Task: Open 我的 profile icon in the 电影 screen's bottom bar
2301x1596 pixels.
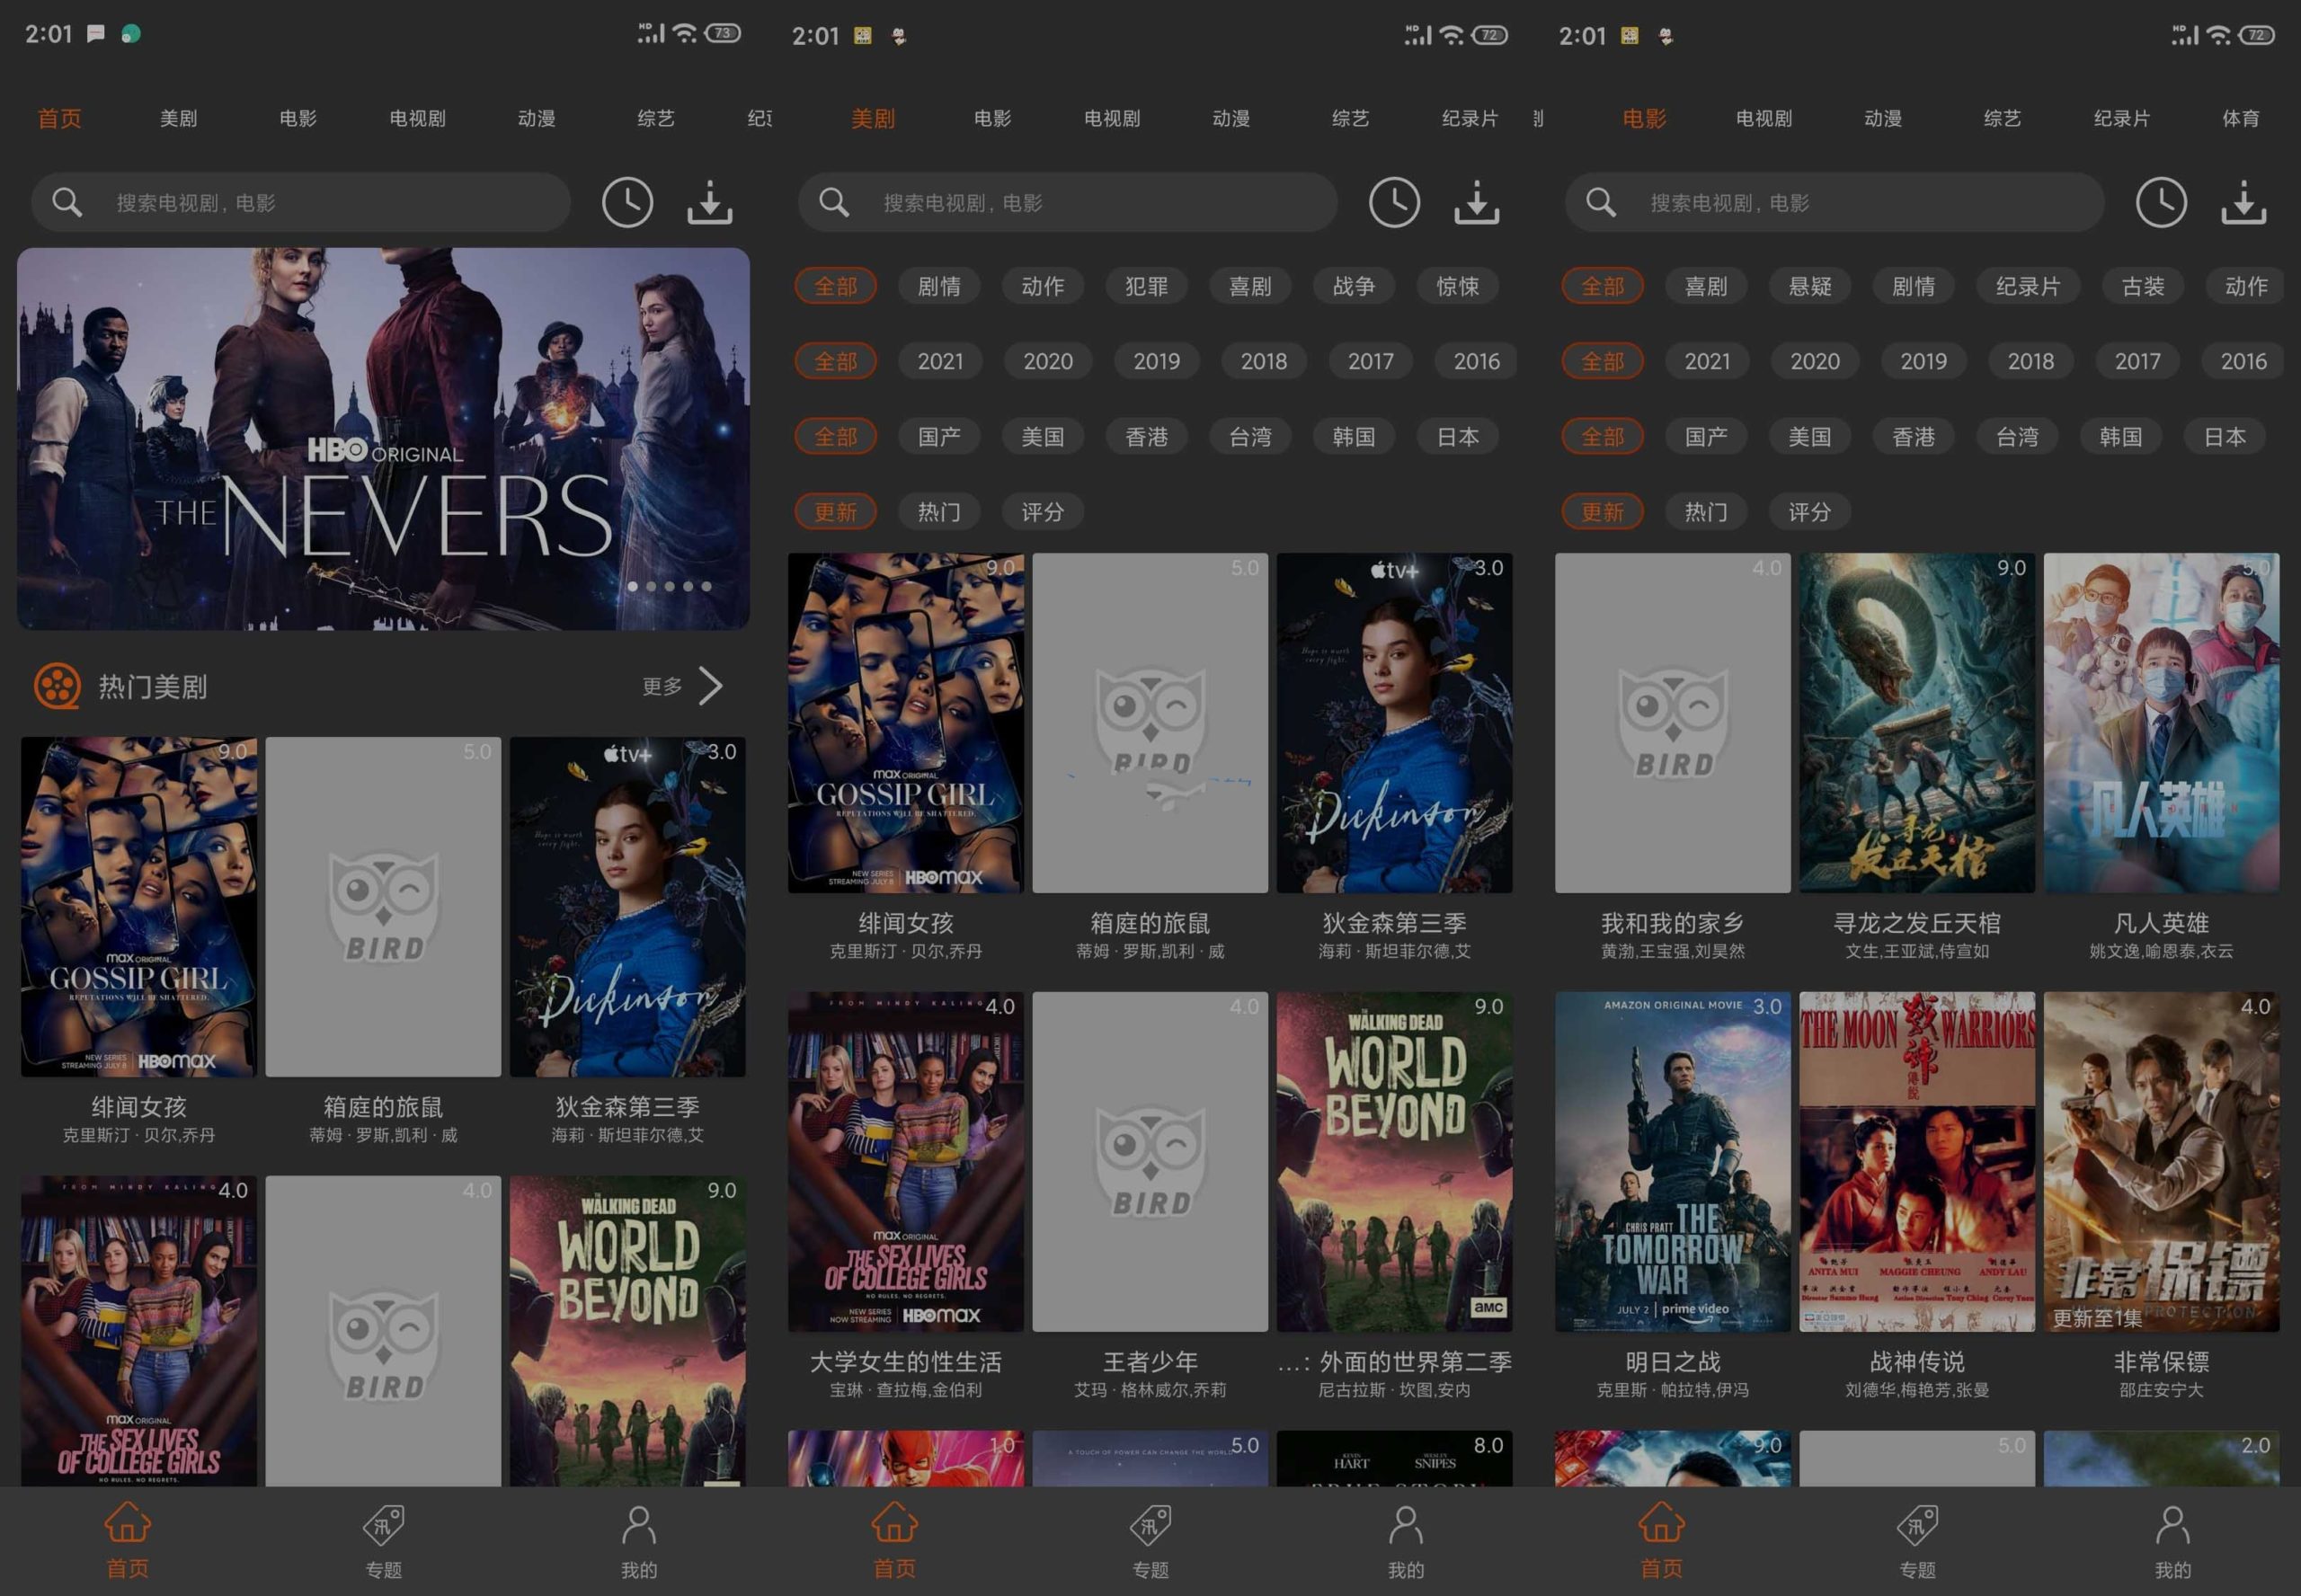Action: point(2173,1525)
